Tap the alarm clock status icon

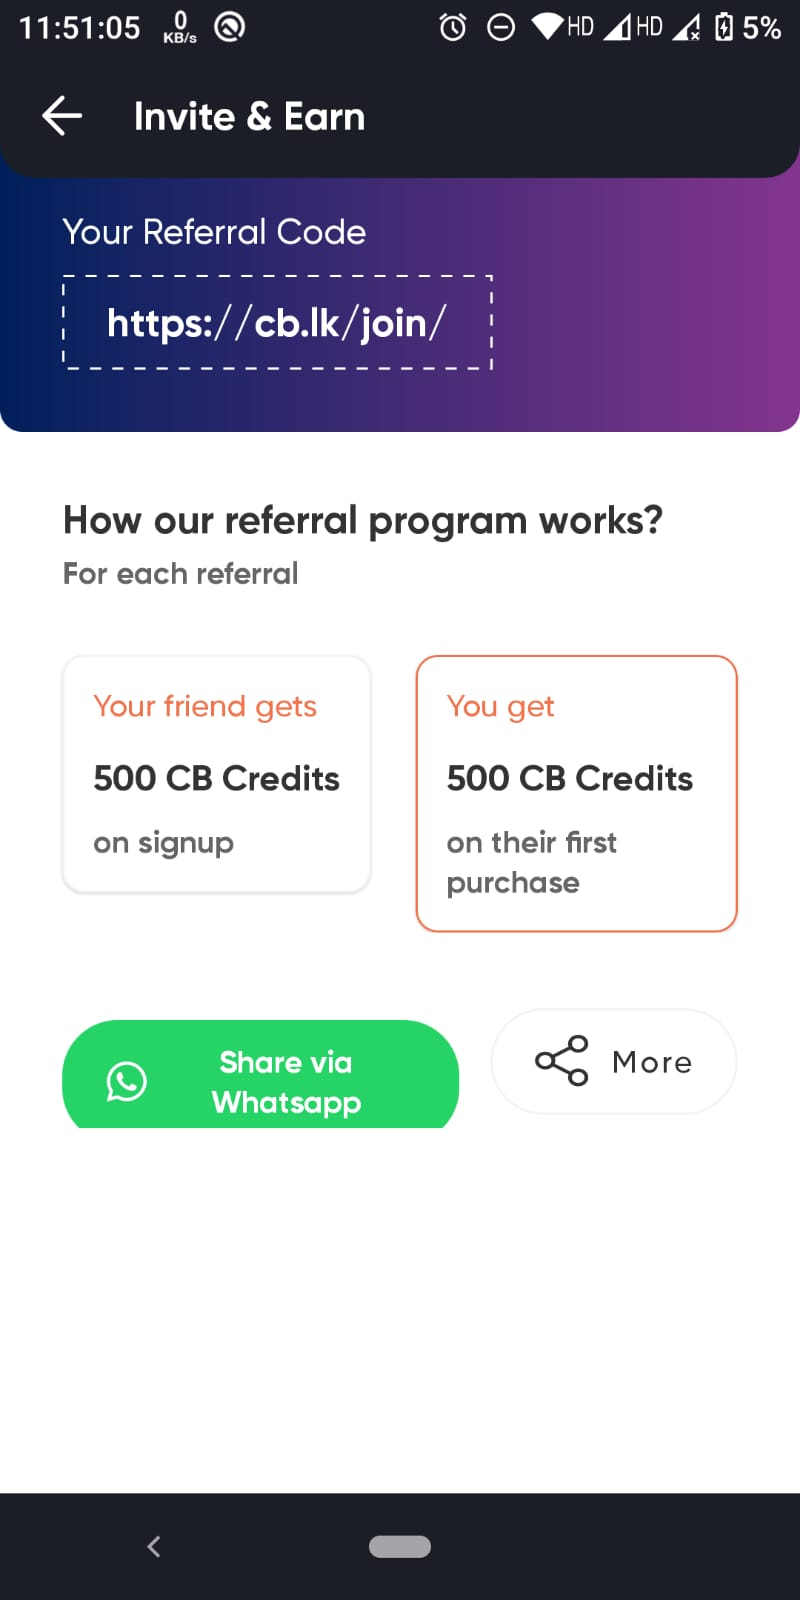453,27
